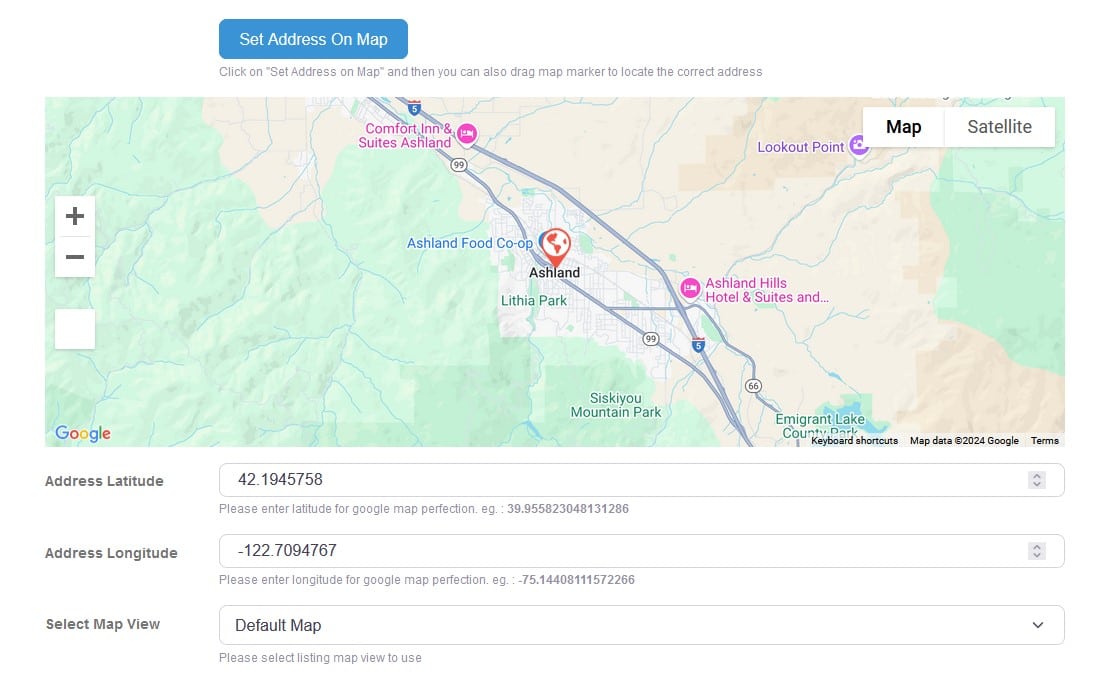Click the Address Longitude number stepper
The image size is (1117, 680).
[1037, 551]
